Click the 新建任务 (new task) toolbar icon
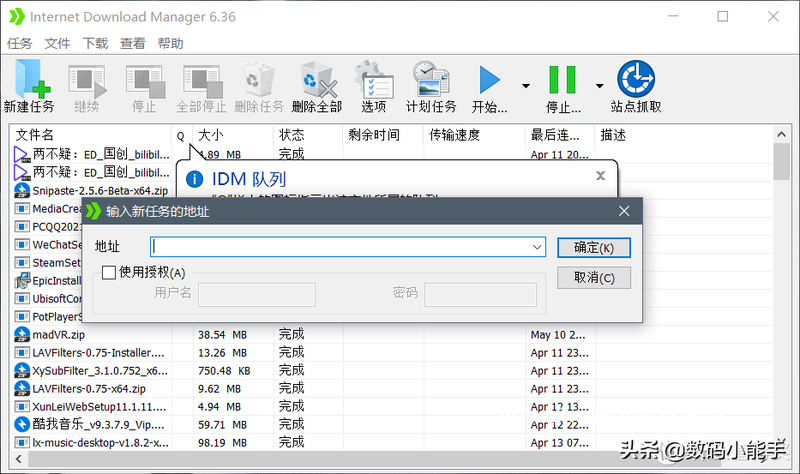Screen dimensions: 800x474 pos(33,79)
